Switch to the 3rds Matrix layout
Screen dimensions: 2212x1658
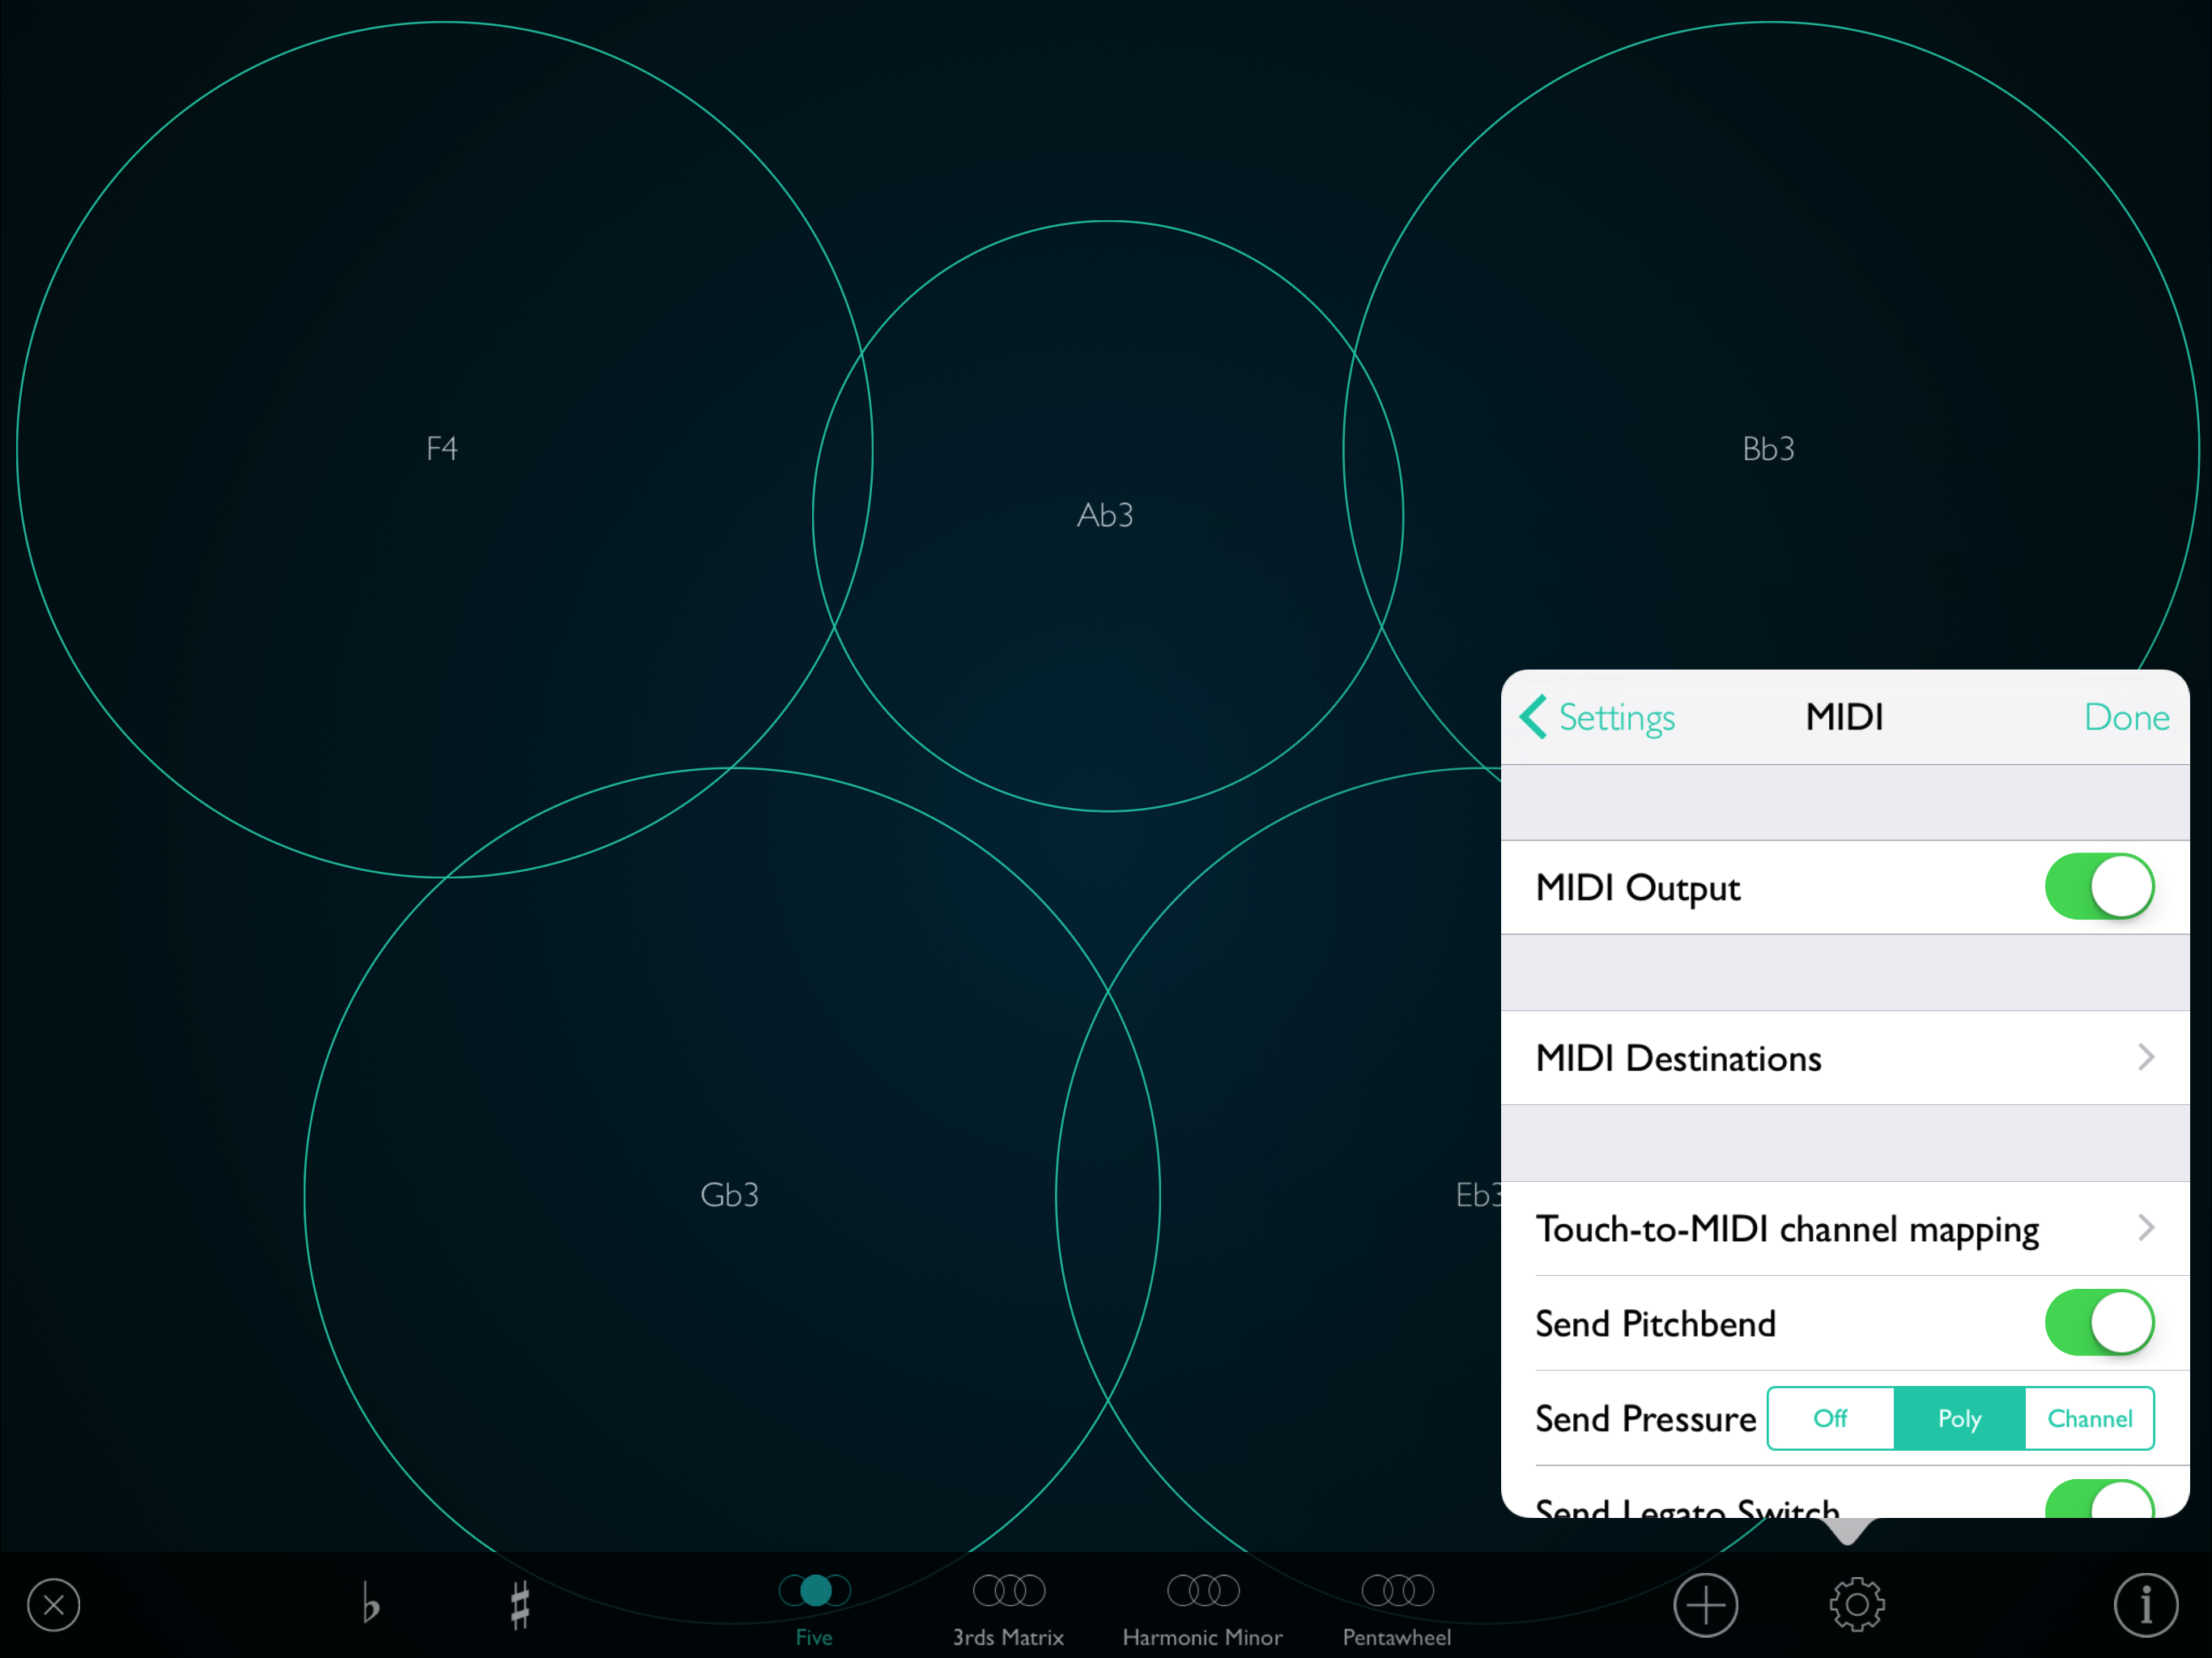[x=1008, y=1610]
